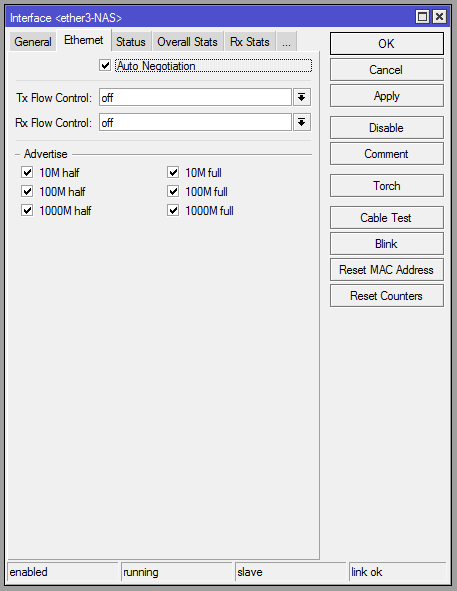Viewport: 457px width, 591px height.
Task: Uncheck 1000M half advertise option
Action: 27,210
